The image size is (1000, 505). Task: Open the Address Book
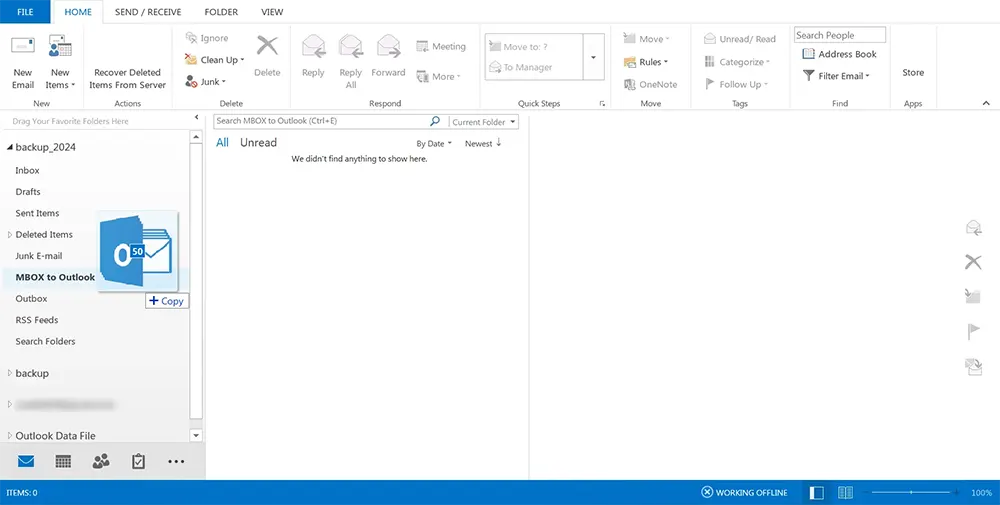839,54
